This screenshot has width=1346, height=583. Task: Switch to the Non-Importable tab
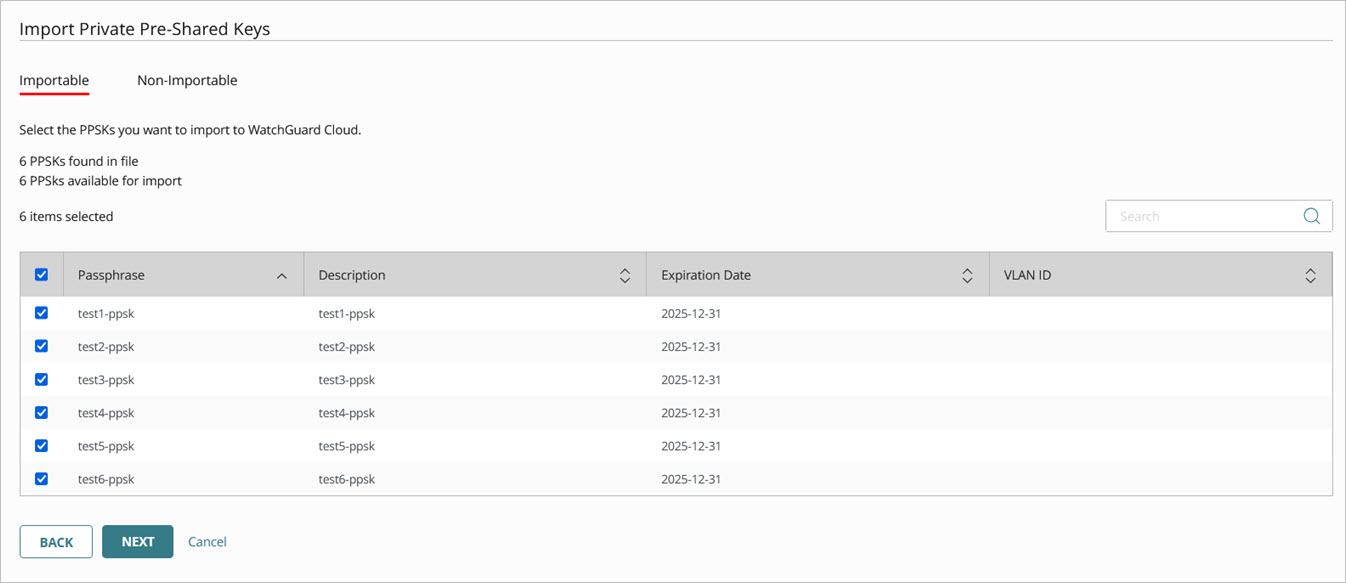[187, 81]
